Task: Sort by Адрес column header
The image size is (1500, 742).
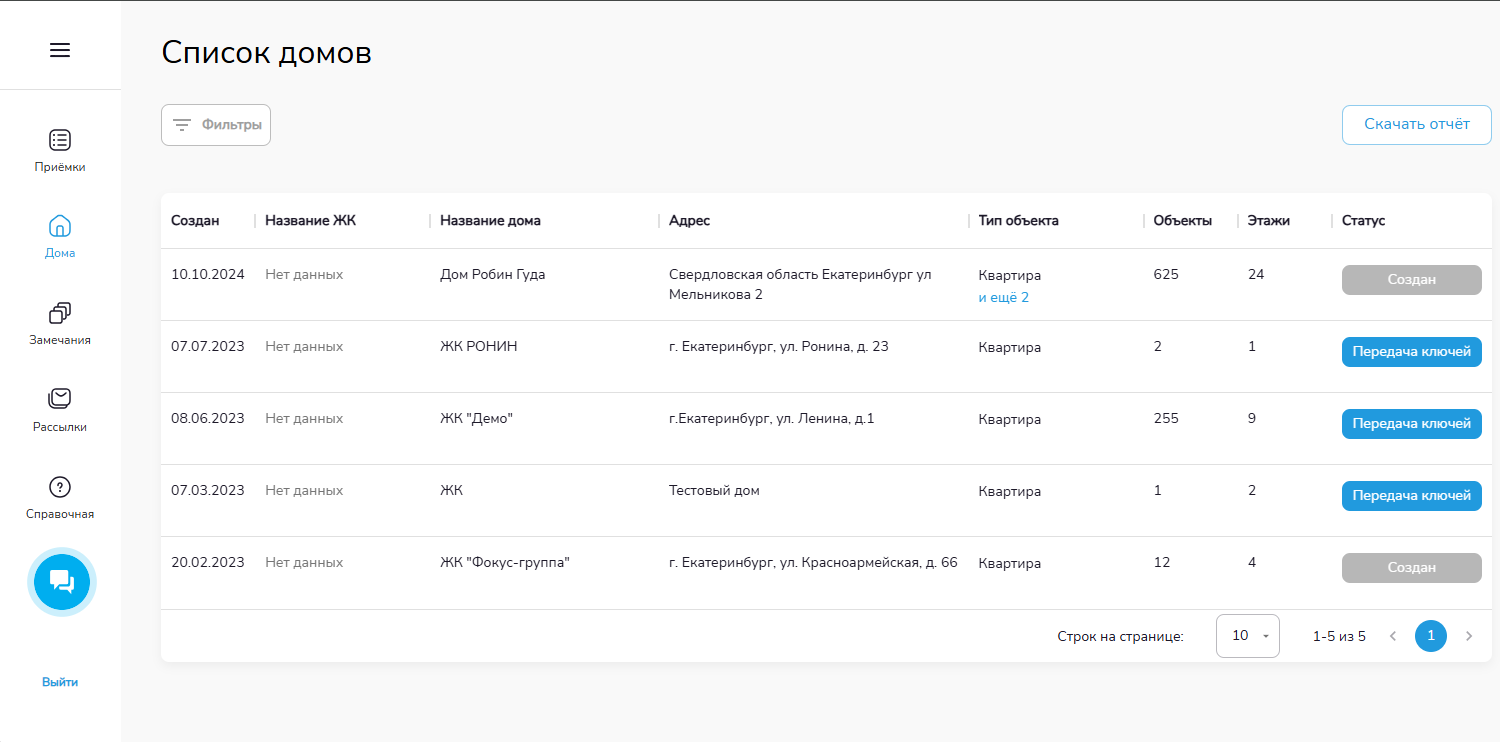Action: point(689,221)
